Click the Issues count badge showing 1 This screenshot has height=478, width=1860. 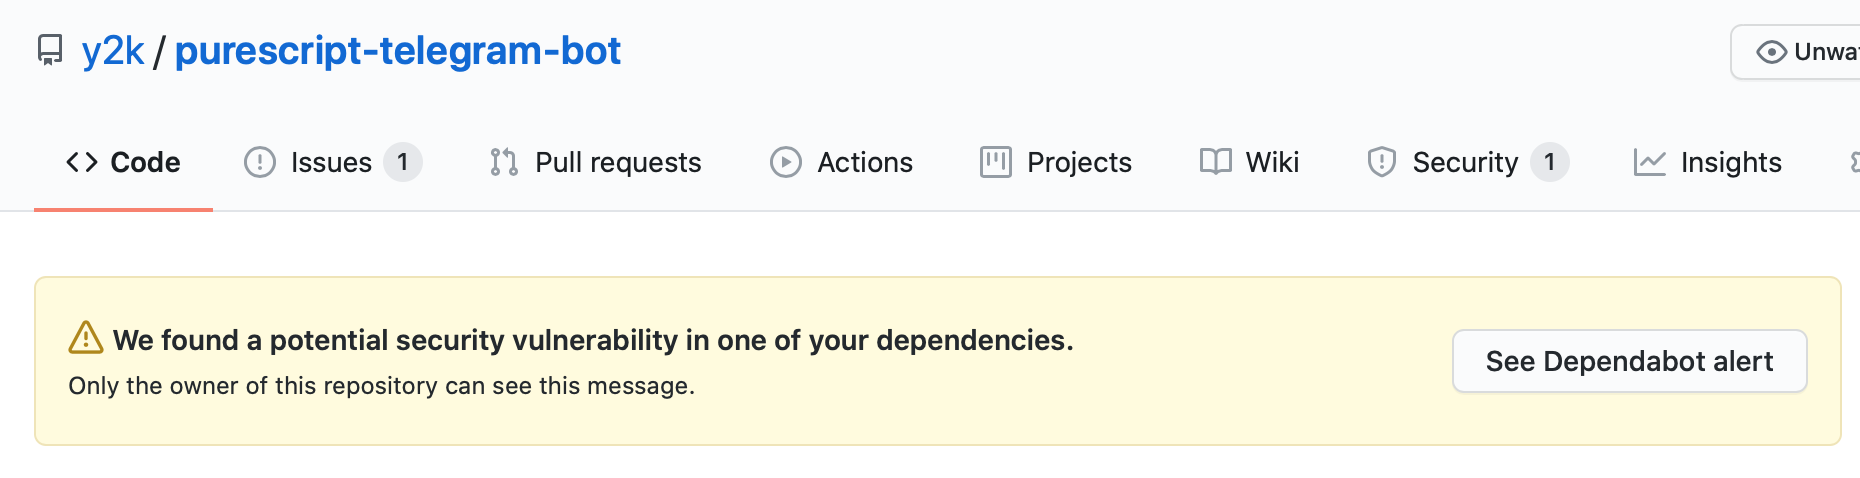(x=403, y=162)
